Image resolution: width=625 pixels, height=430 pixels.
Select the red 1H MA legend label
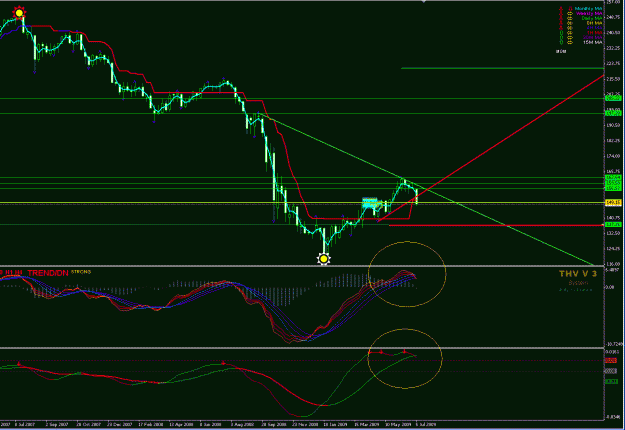[x=595, y=33]
